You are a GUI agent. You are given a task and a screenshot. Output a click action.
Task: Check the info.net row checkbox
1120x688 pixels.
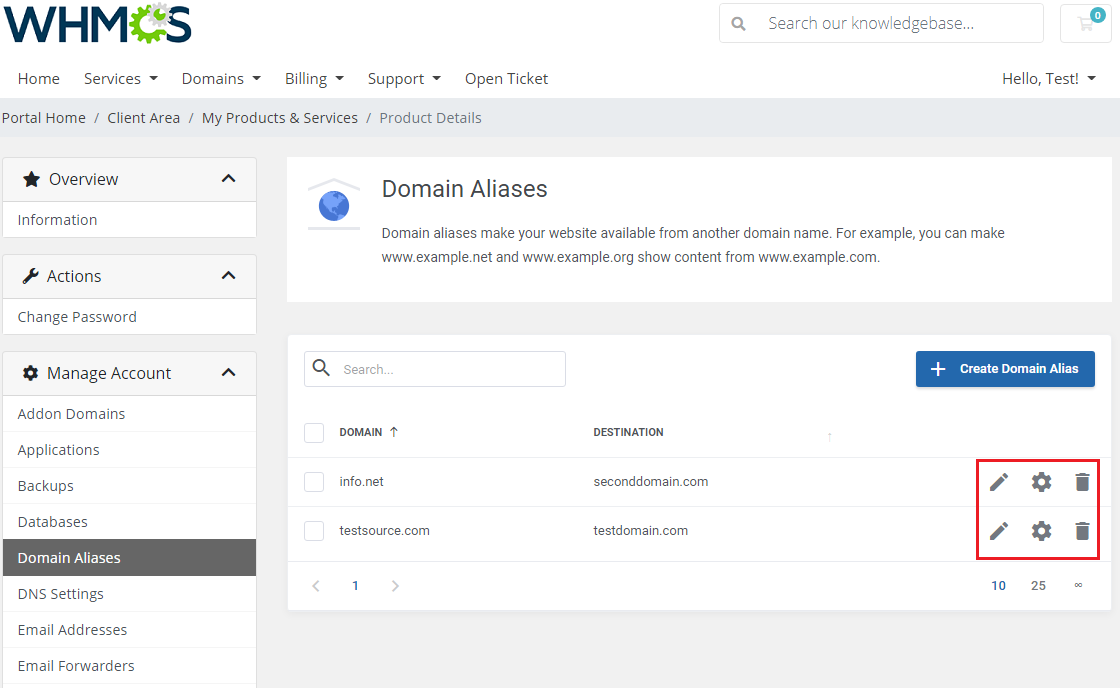pos(314,482)
